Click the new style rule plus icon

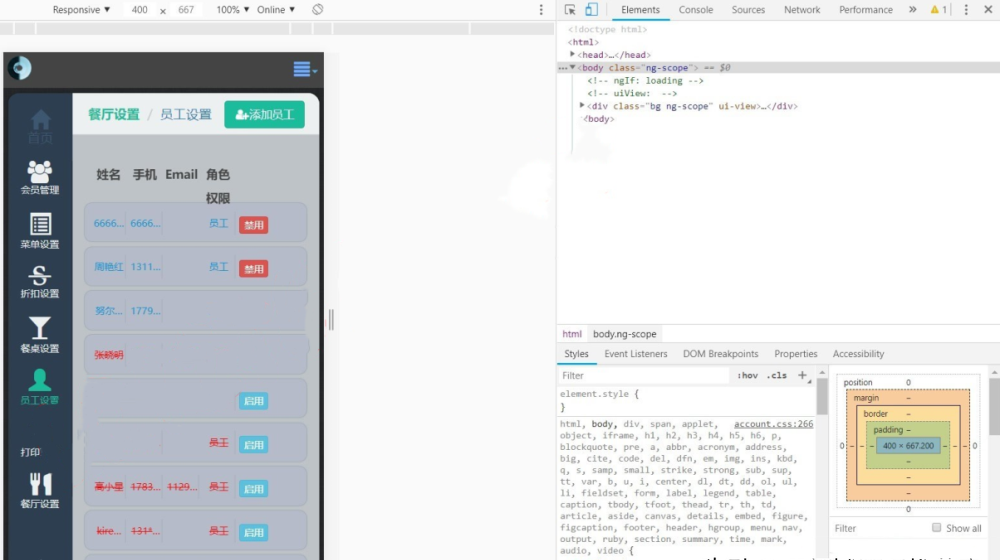802,376
